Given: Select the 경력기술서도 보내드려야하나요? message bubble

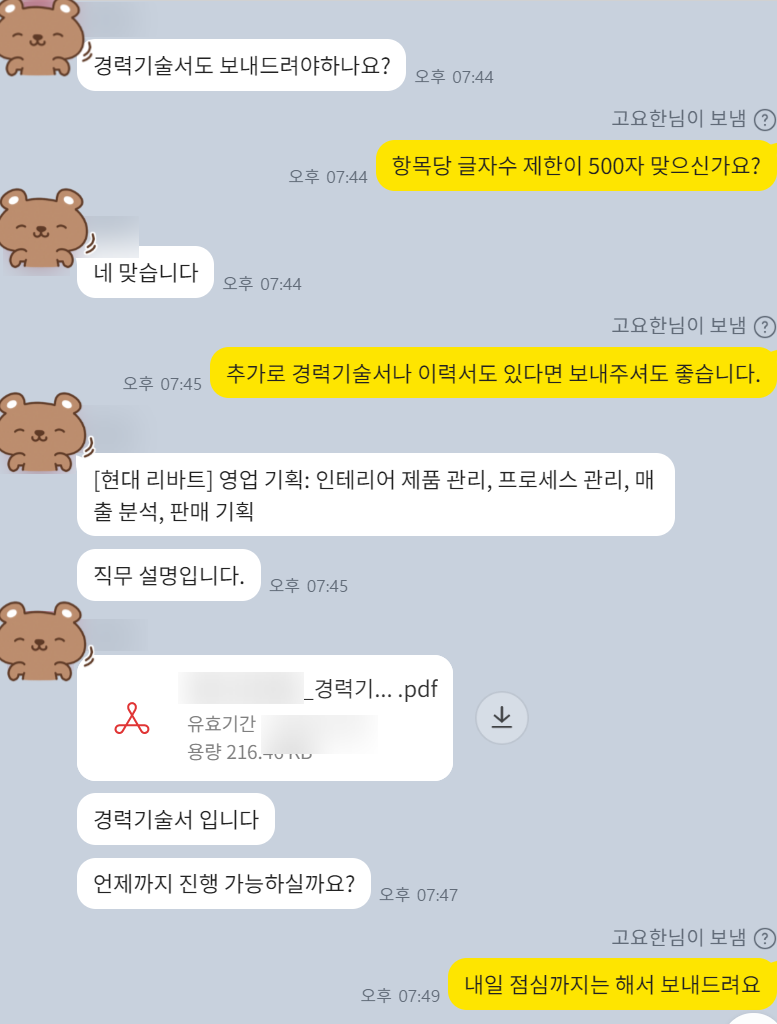Looking at the screenshot, I should tap(242, 65).
